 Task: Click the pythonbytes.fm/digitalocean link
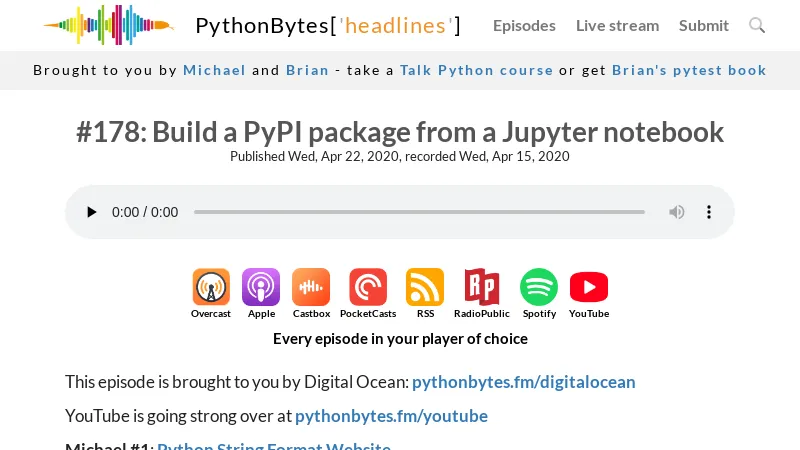[523, 382]
